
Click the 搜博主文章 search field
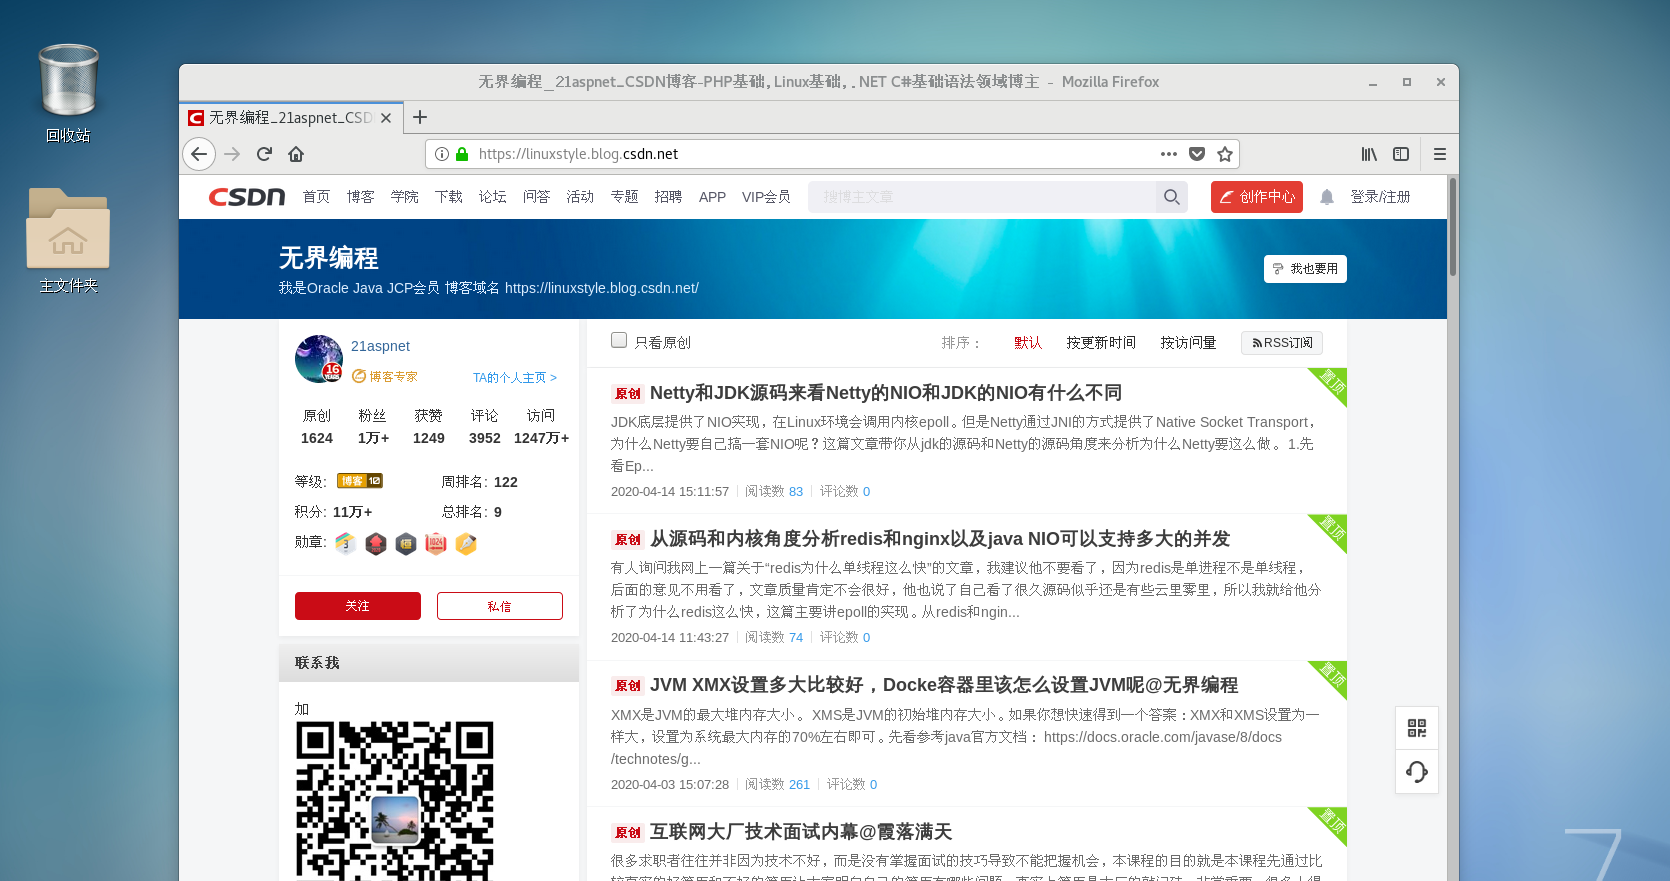coord(982,197)
